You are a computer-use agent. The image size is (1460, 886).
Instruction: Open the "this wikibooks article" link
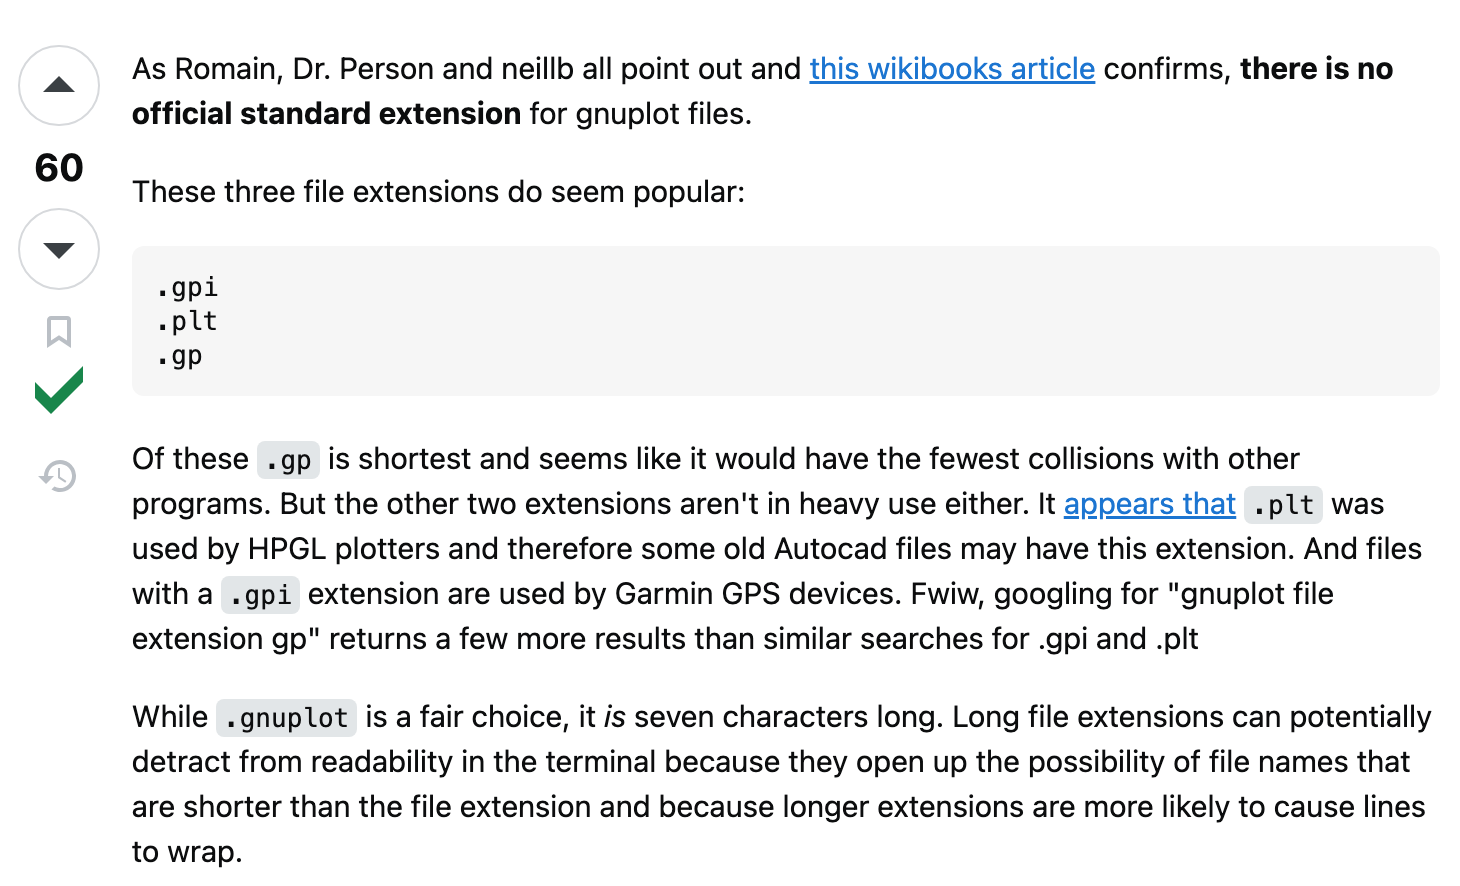(952, 69)
